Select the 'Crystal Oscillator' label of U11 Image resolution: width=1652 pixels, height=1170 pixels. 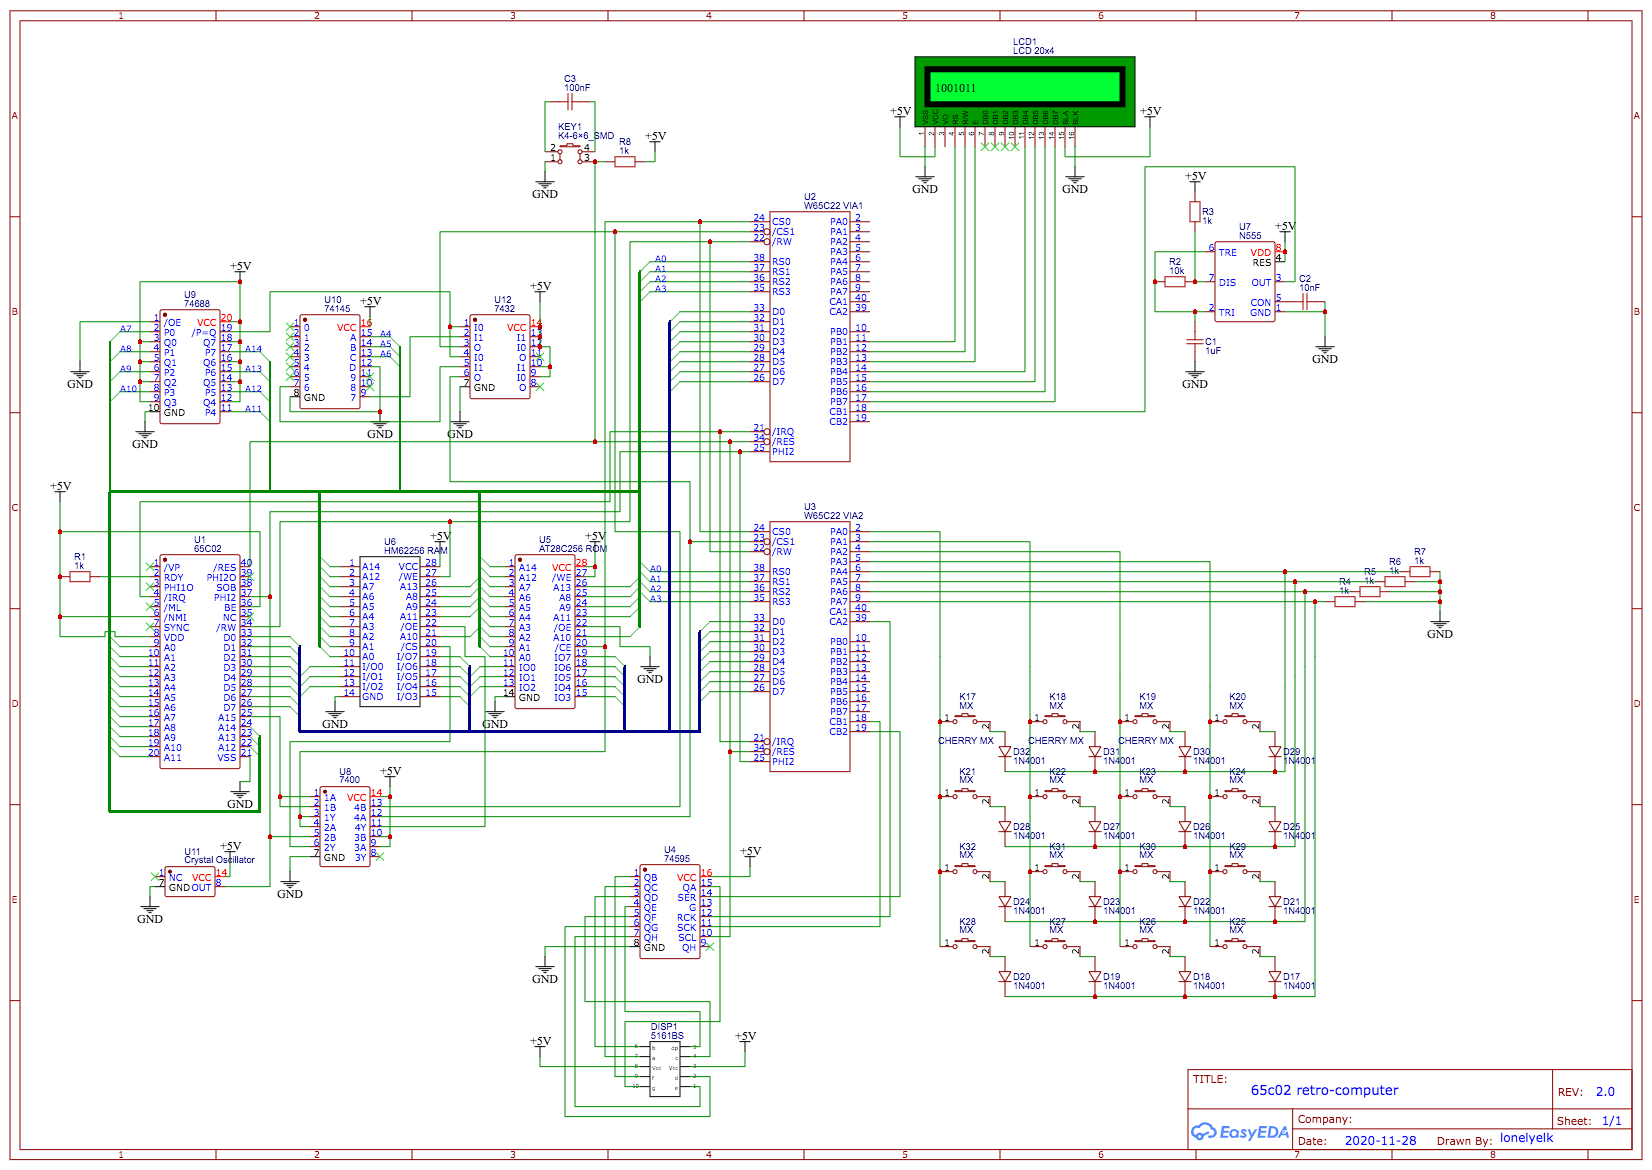219,860
